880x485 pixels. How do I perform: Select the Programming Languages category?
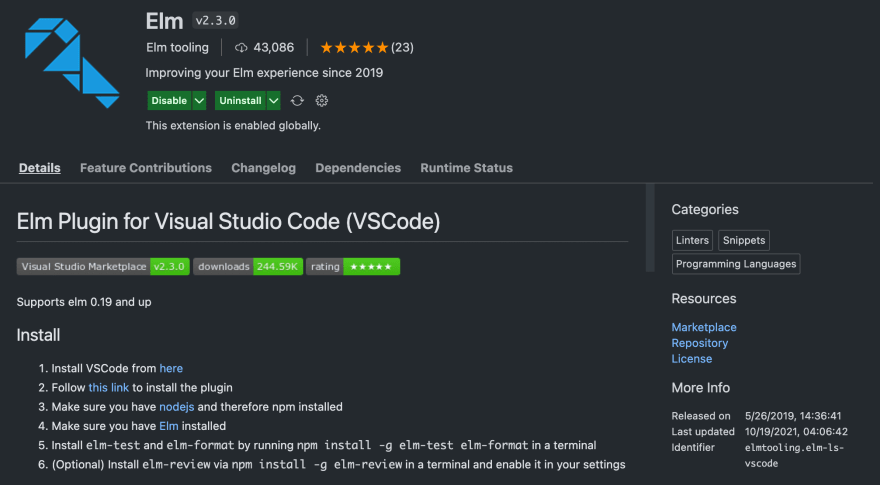click(736, 264)
